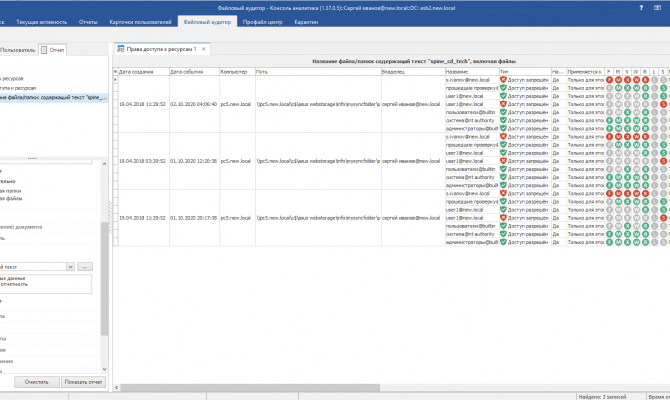Click the horizontal scrollbar left arrow
This screenshot has width=670, height=400.
pyautogui.click(x=116, y=388)
